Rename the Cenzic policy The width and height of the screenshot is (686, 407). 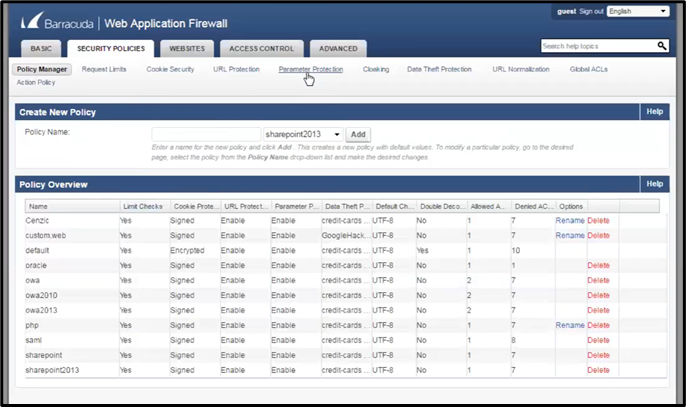569,220
